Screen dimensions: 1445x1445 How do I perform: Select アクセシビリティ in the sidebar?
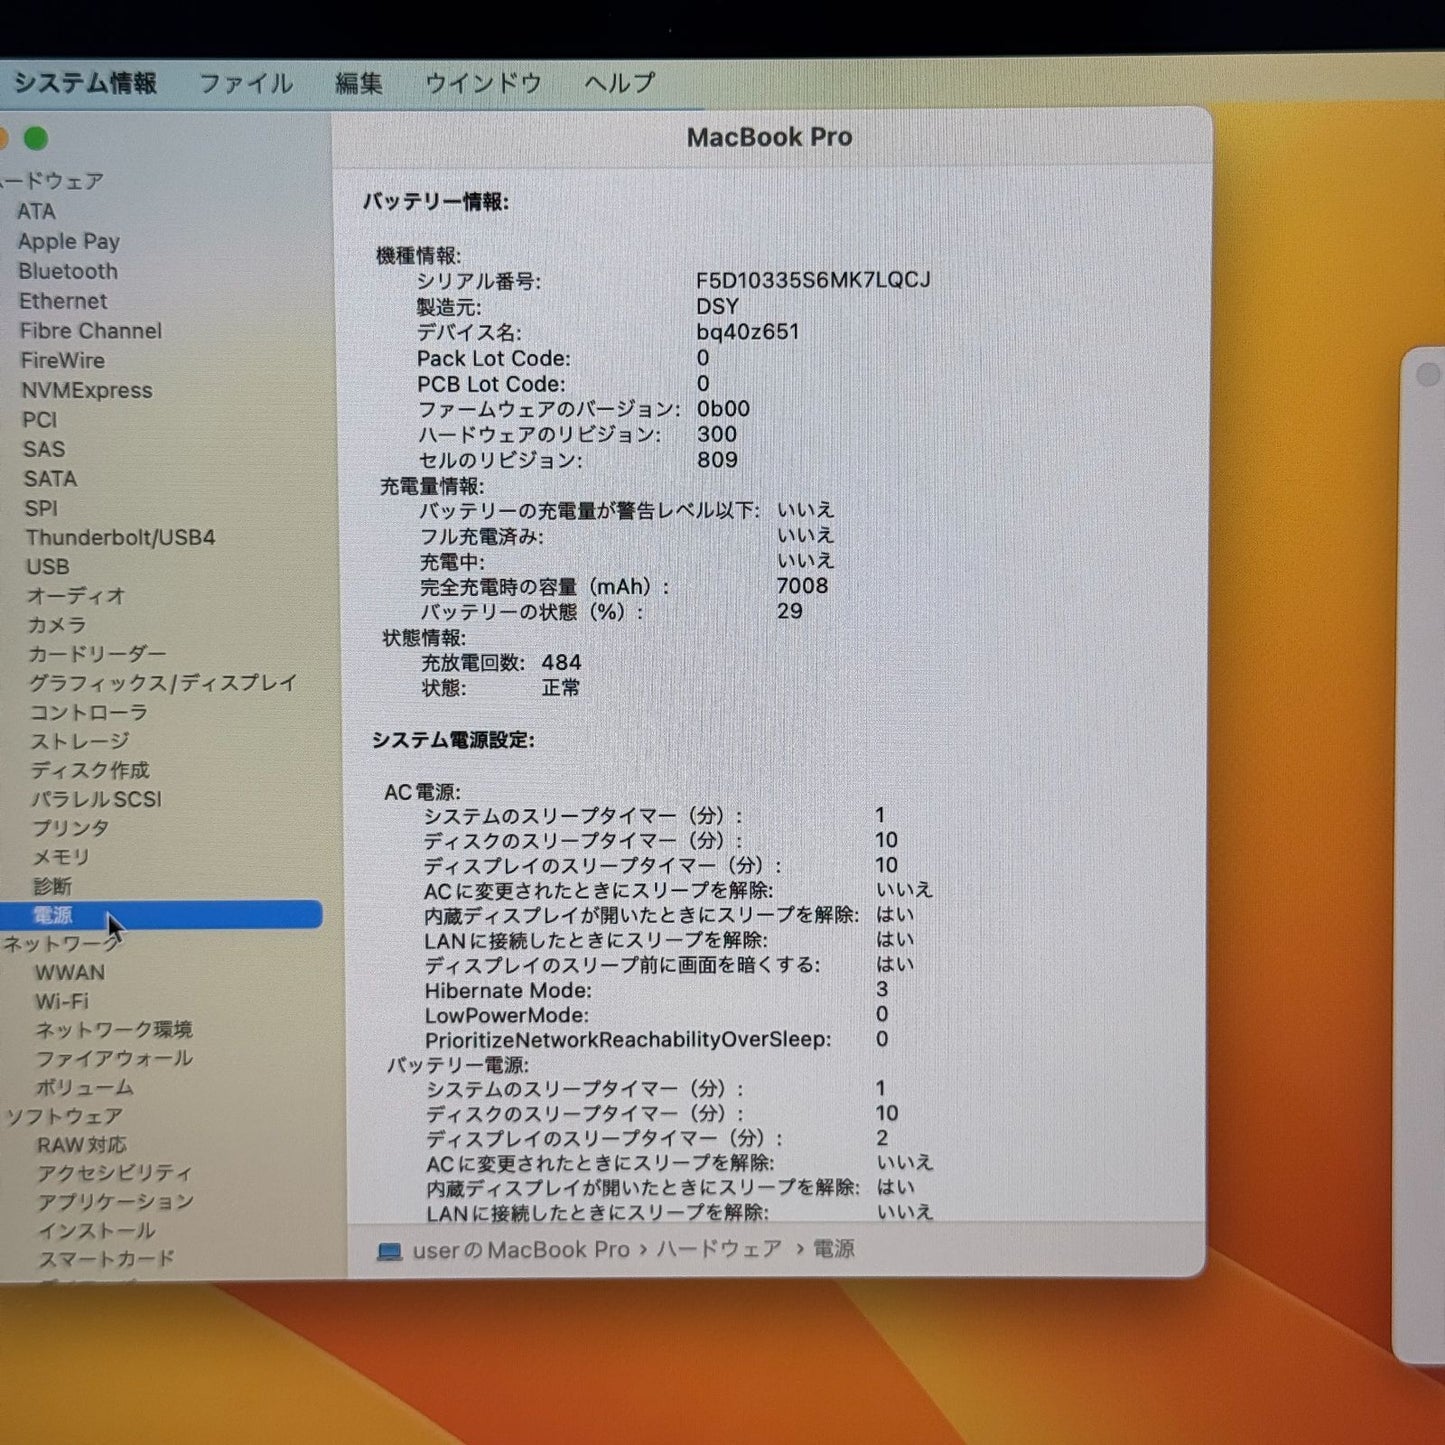point(114,1173)
